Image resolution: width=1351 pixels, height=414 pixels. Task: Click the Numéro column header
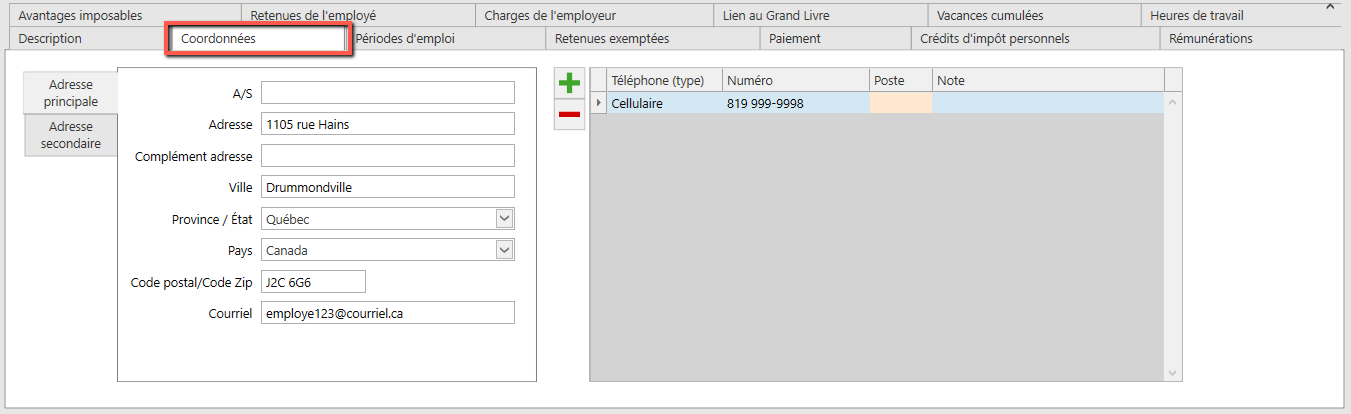[x=796, y=80]
